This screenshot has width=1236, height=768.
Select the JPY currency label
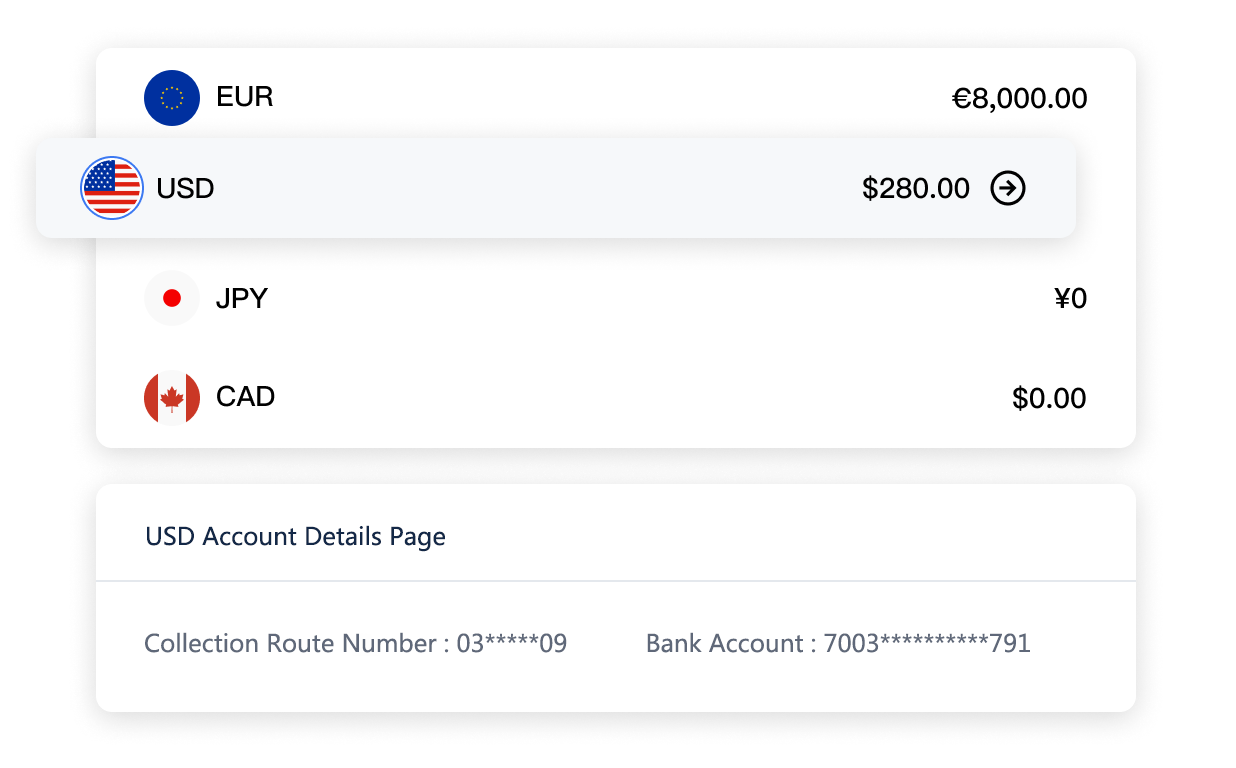pos(242,298)
